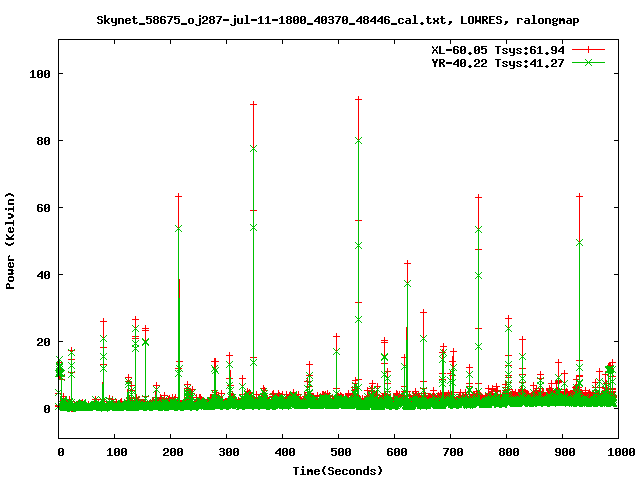Click the red spike top near 750 seconds
Image resolution: width=640 pixels, height=480 pixels.
478,197
